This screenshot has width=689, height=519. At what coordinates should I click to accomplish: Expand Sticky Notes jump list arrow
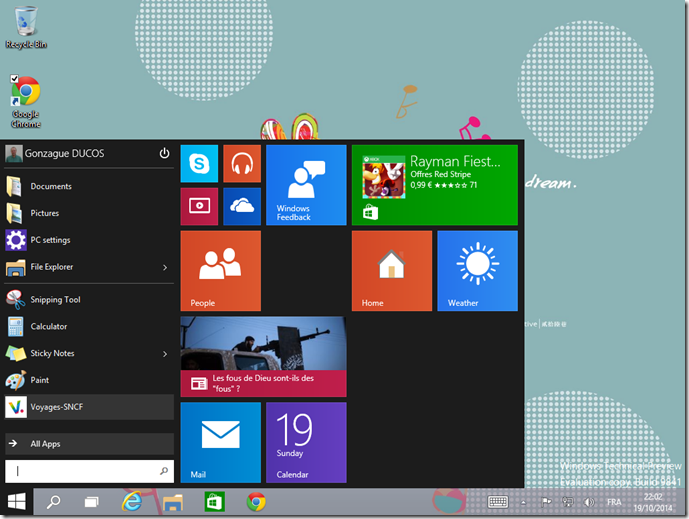click(x=165, y=354)
